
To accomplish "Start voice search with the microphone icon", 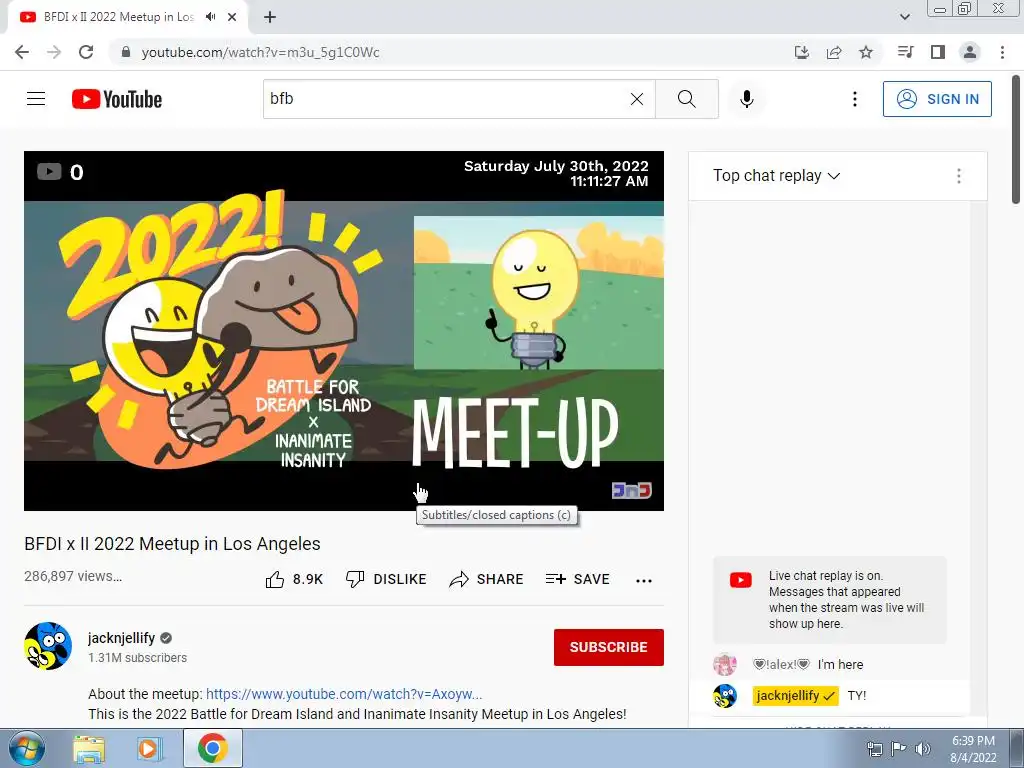I will (746, 99).
